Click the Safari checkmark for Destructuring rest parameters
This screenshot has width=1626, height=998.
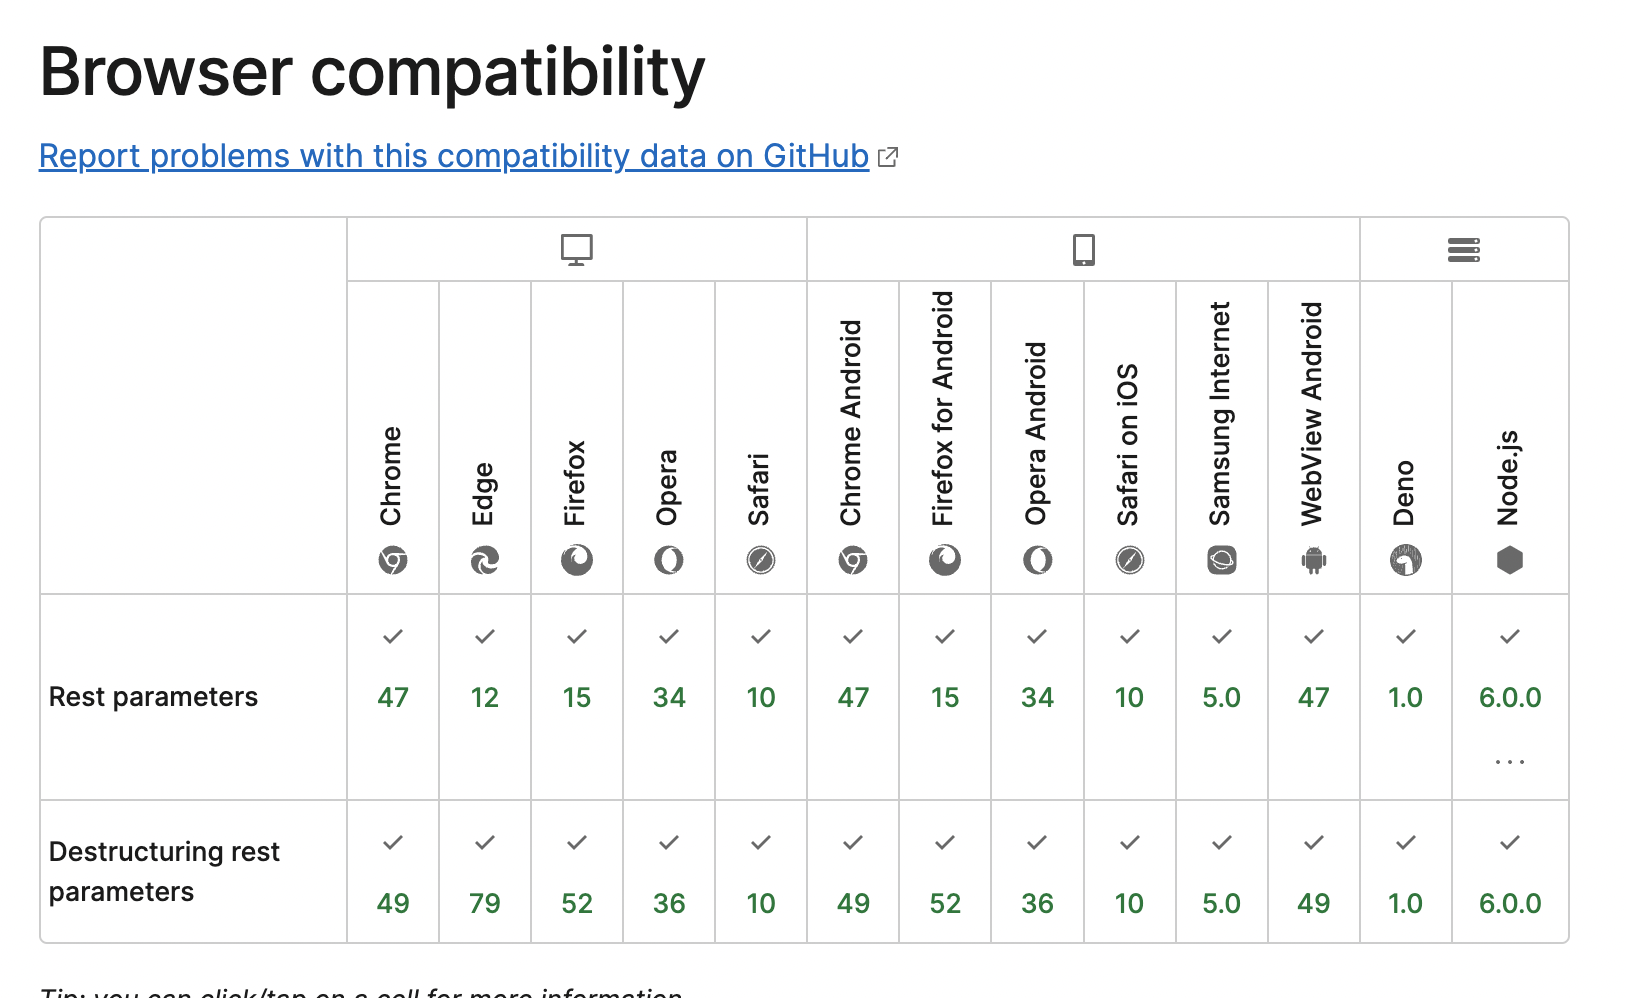(761, 842)
